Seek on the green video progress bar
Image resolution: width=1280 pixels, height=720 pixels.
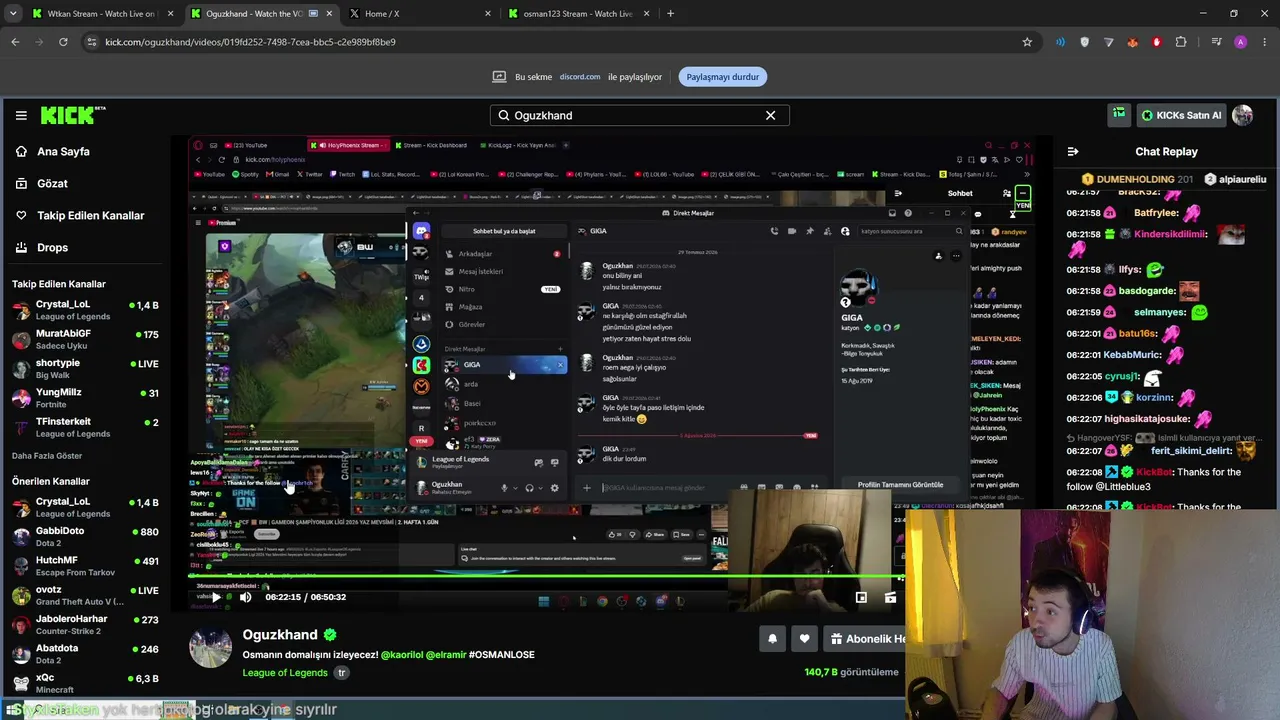click(x=546, y=576)
